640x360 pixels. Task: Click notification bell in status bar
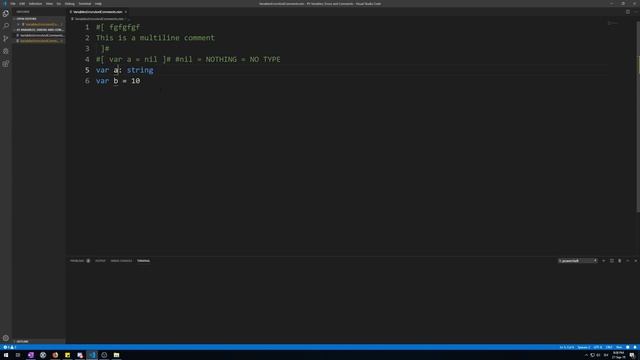click(635, 347)
